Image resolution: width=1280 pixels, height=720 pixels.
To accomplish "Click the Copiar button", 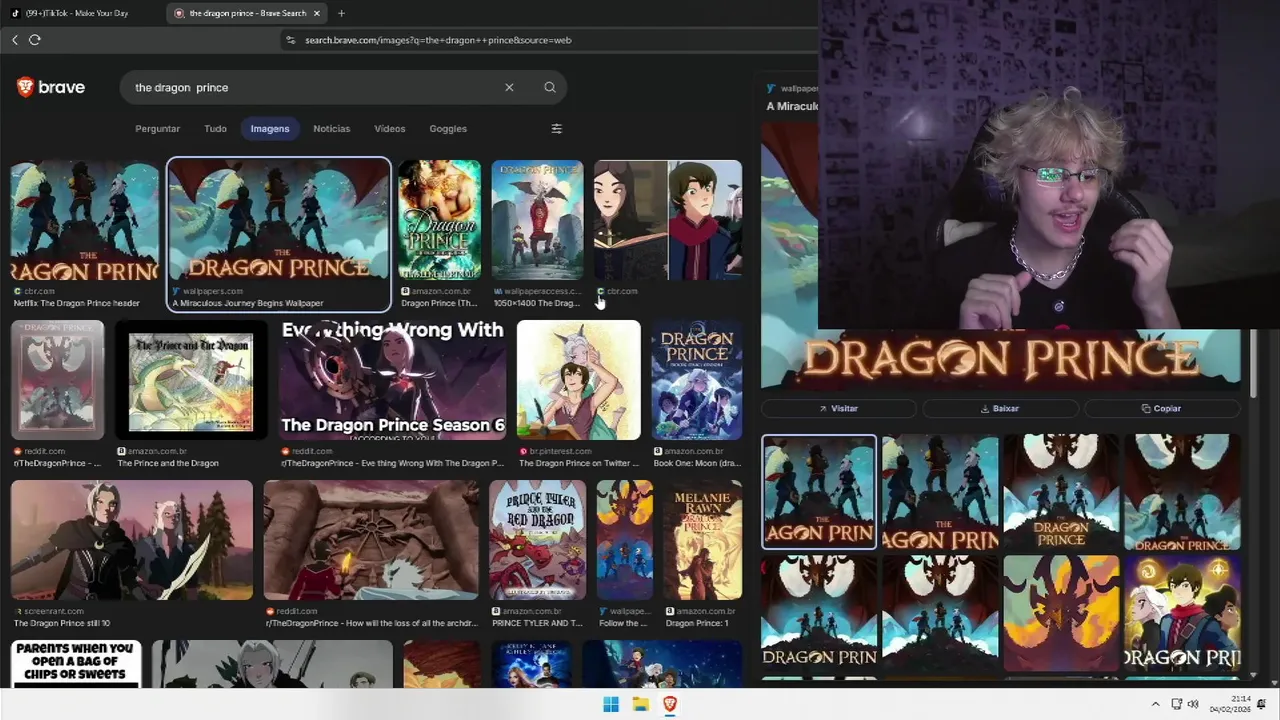I will 1162,408.
